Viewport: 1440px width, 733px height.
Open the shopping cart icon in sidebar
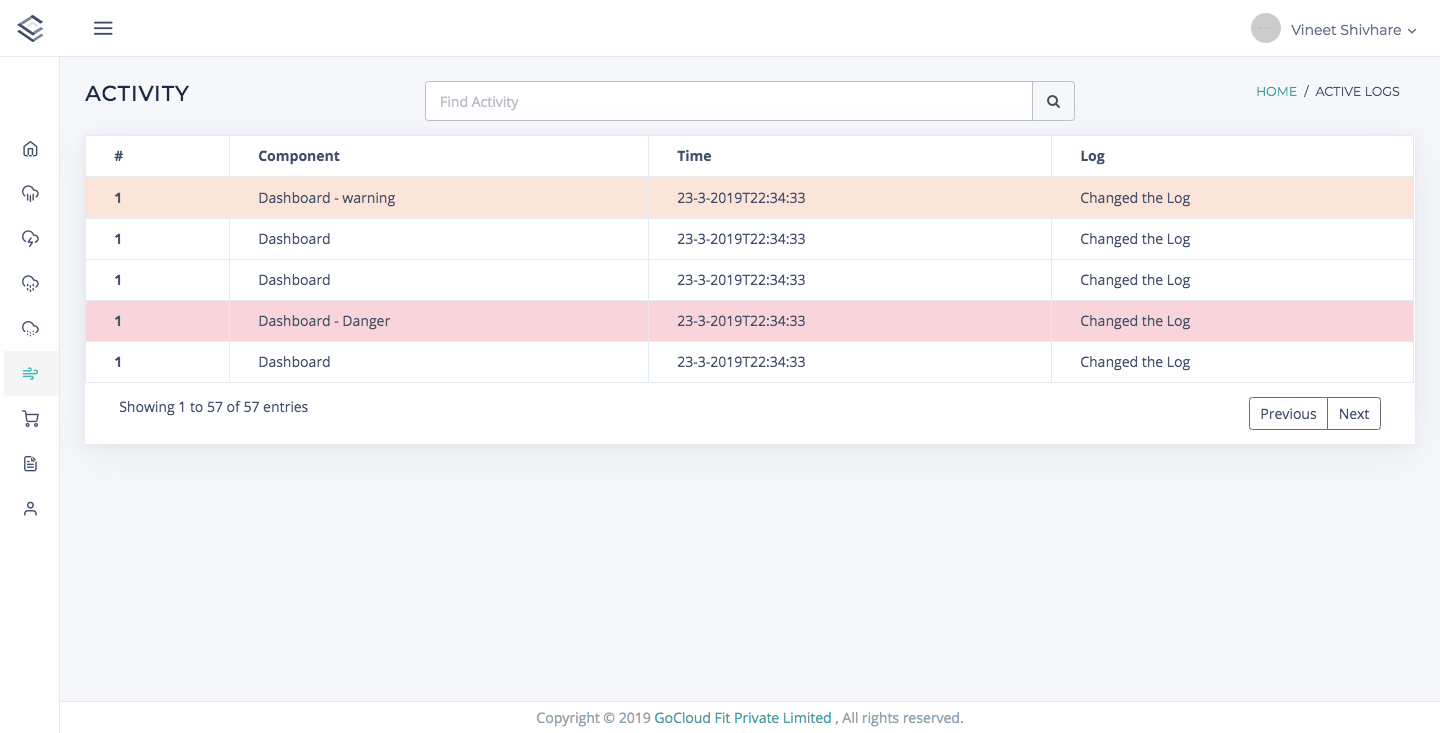pos(30,419)
